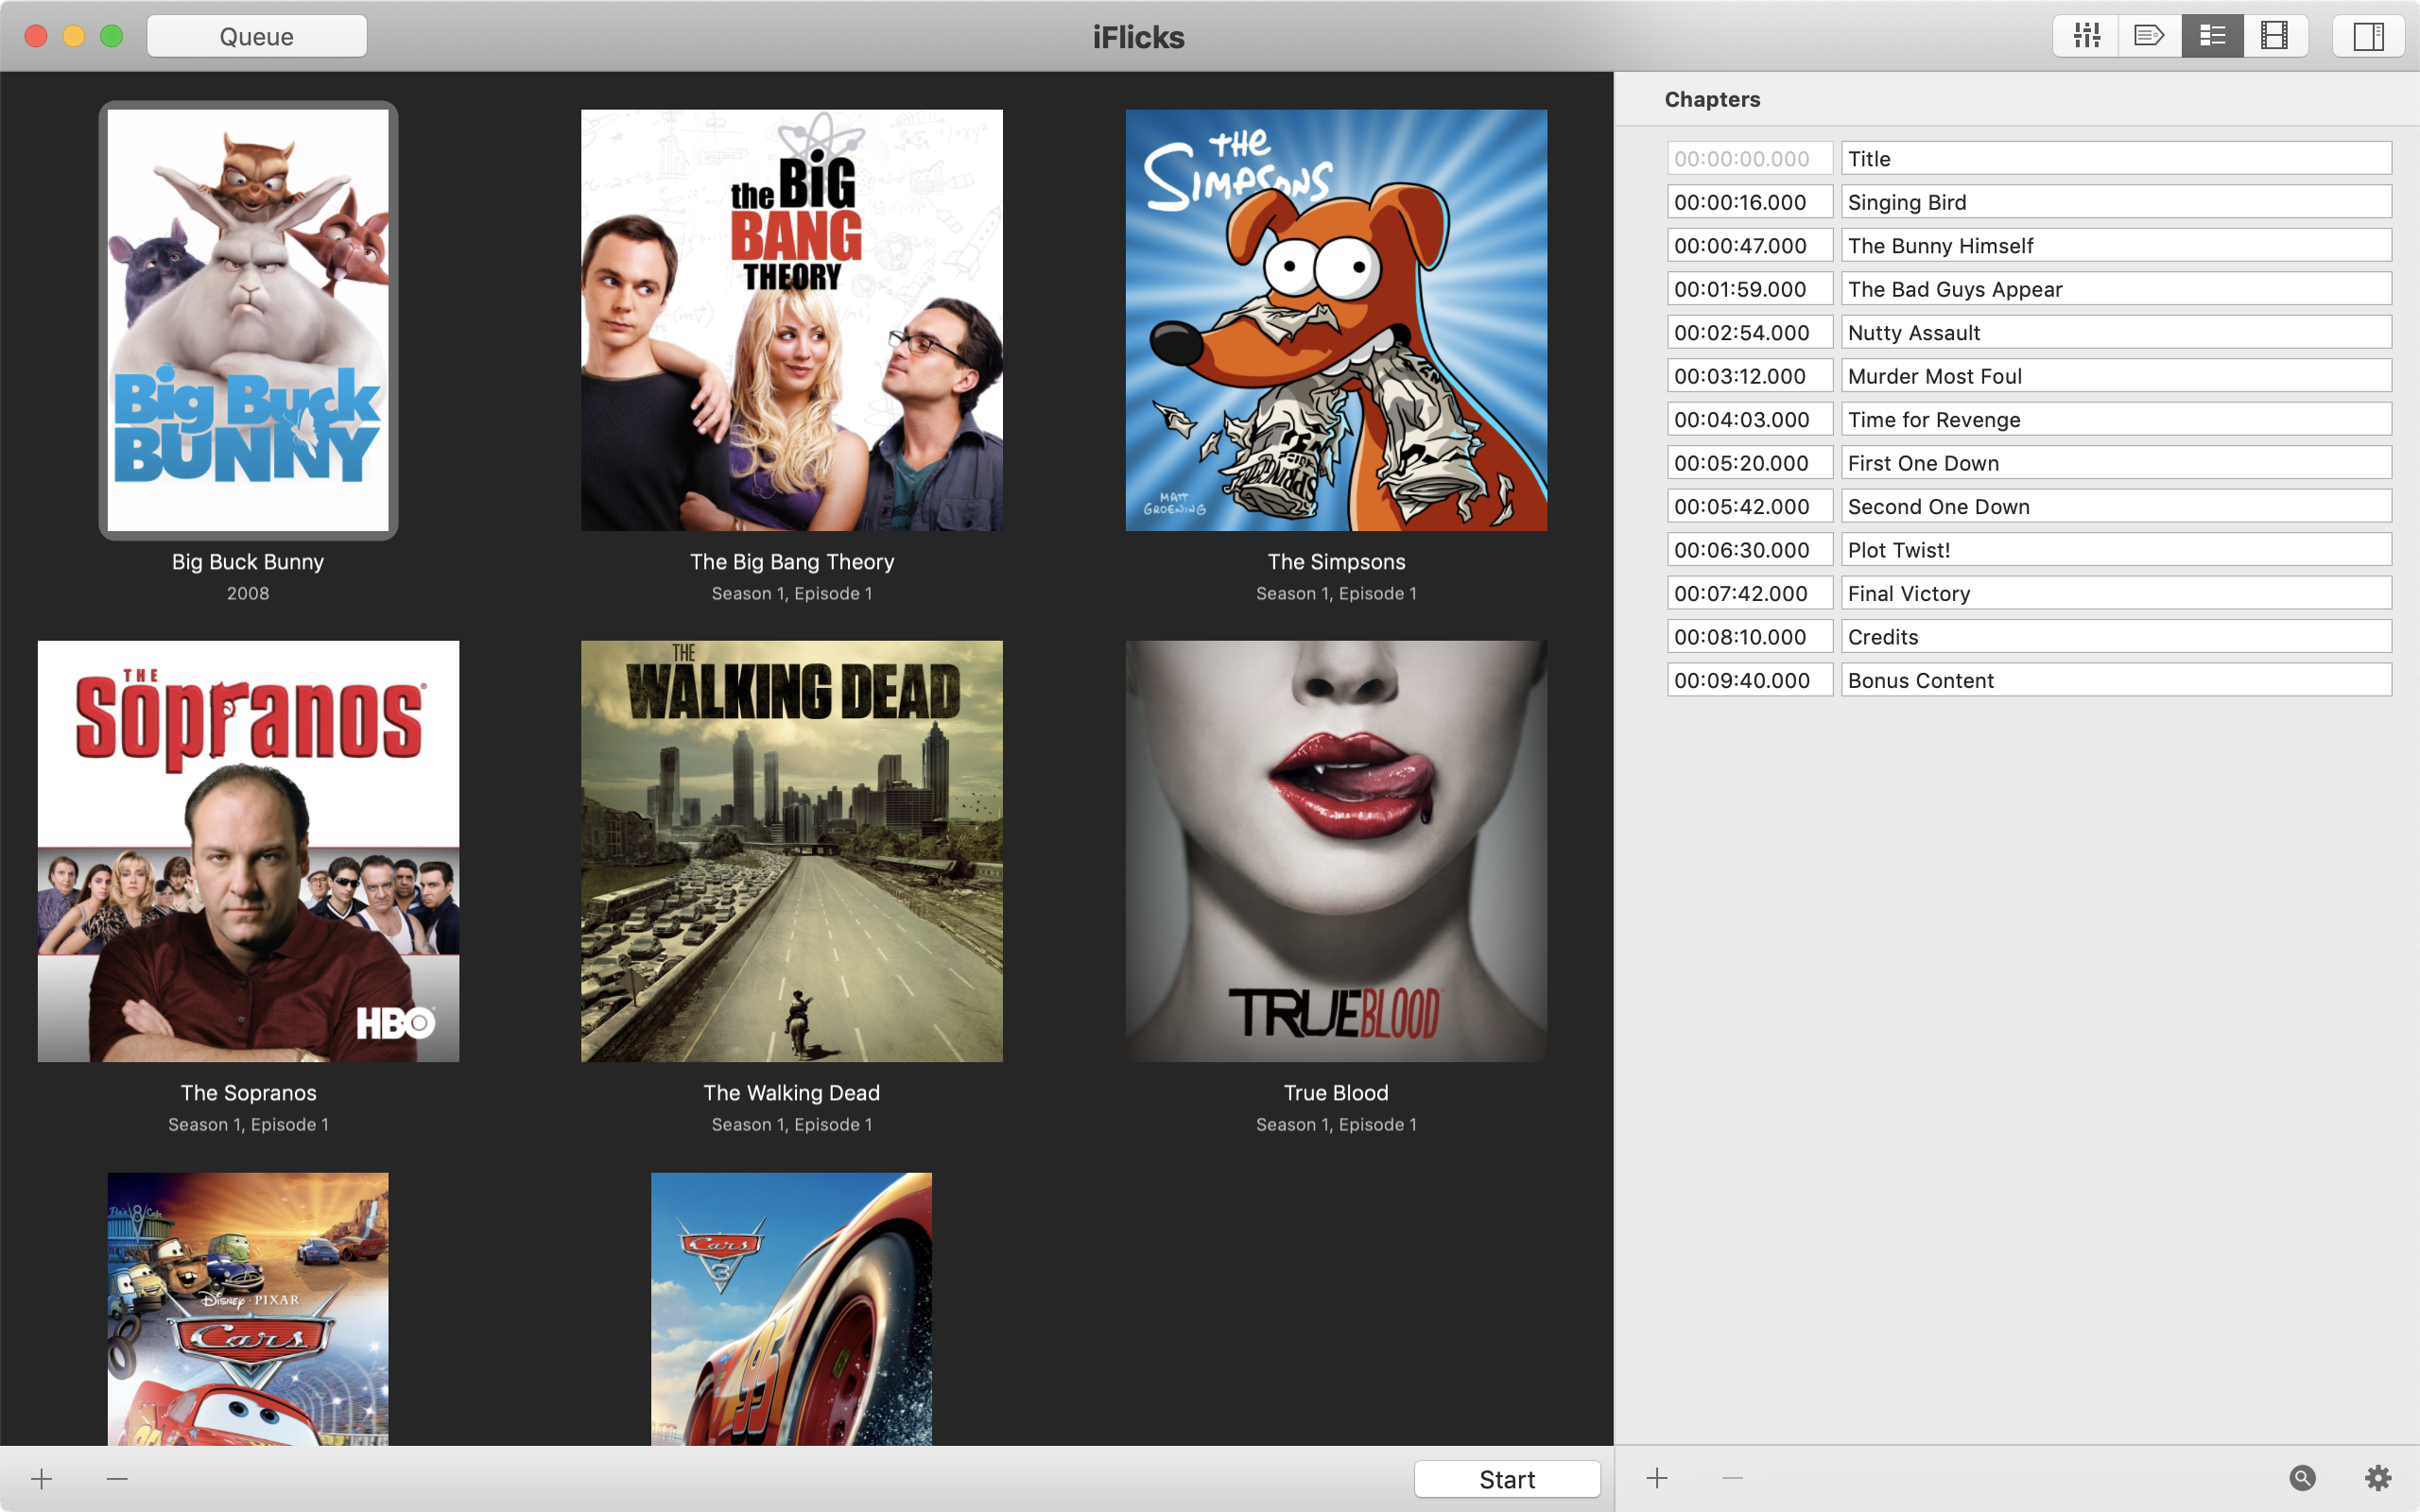
Task: Select Big Buck Bunny thumbnail
Action: pos(248,318)
